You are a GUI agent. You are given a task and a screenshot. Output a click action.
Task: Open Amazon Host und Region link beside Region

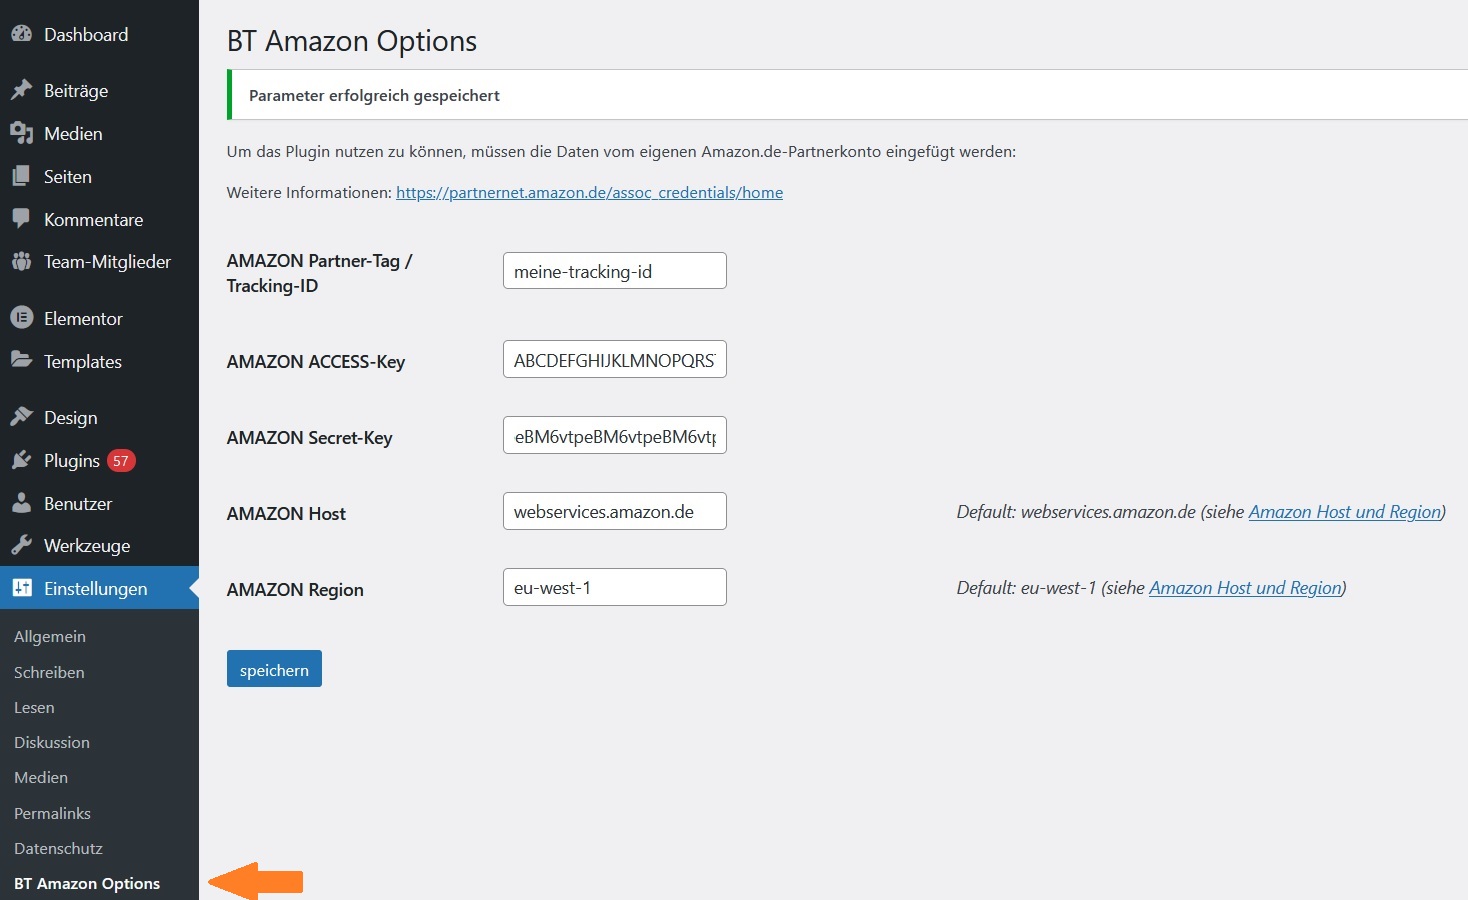click(x=1245, y=587)
